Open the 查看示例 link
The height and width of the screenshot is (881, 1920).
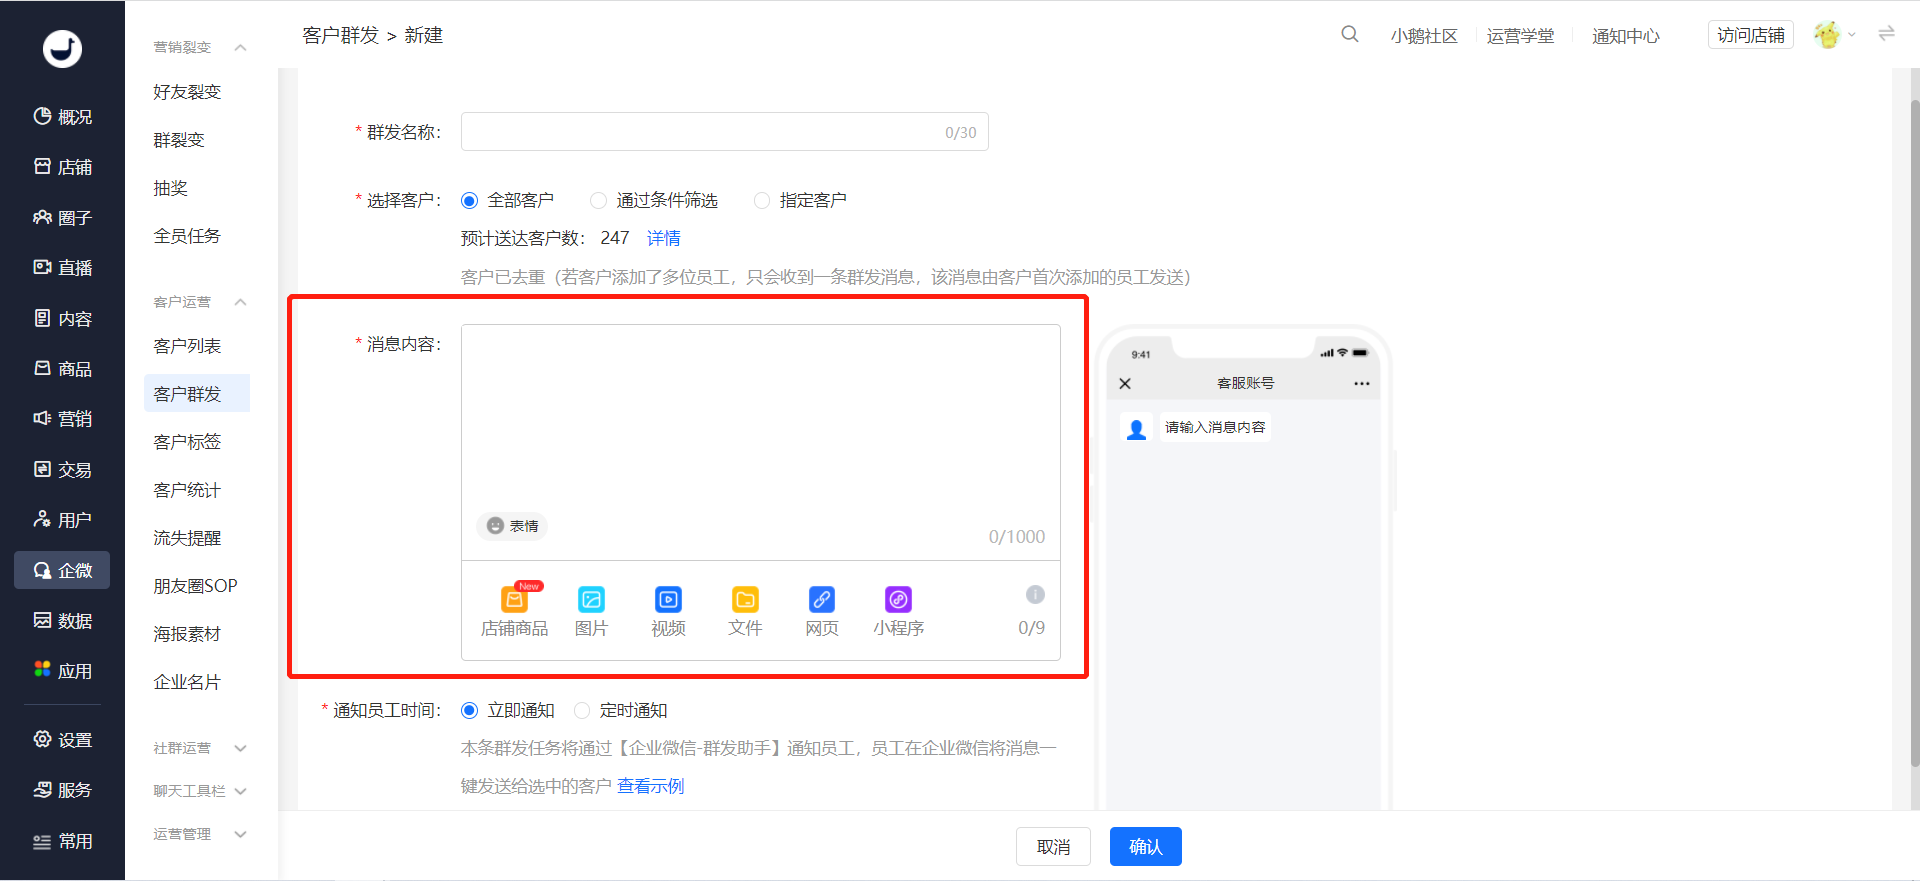(651, 786)
